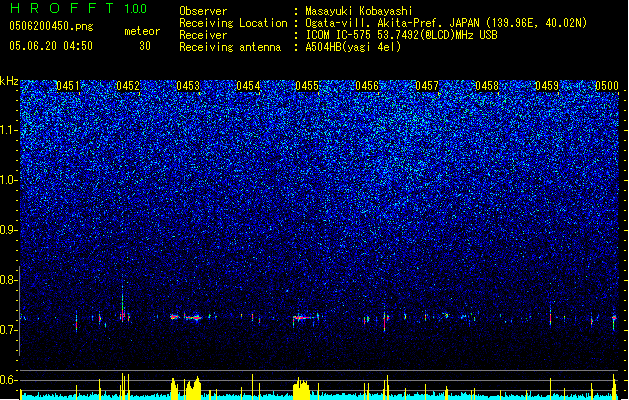629x400 pixels.
Task: Click the 0451 time marker
Action: point(68,86)
